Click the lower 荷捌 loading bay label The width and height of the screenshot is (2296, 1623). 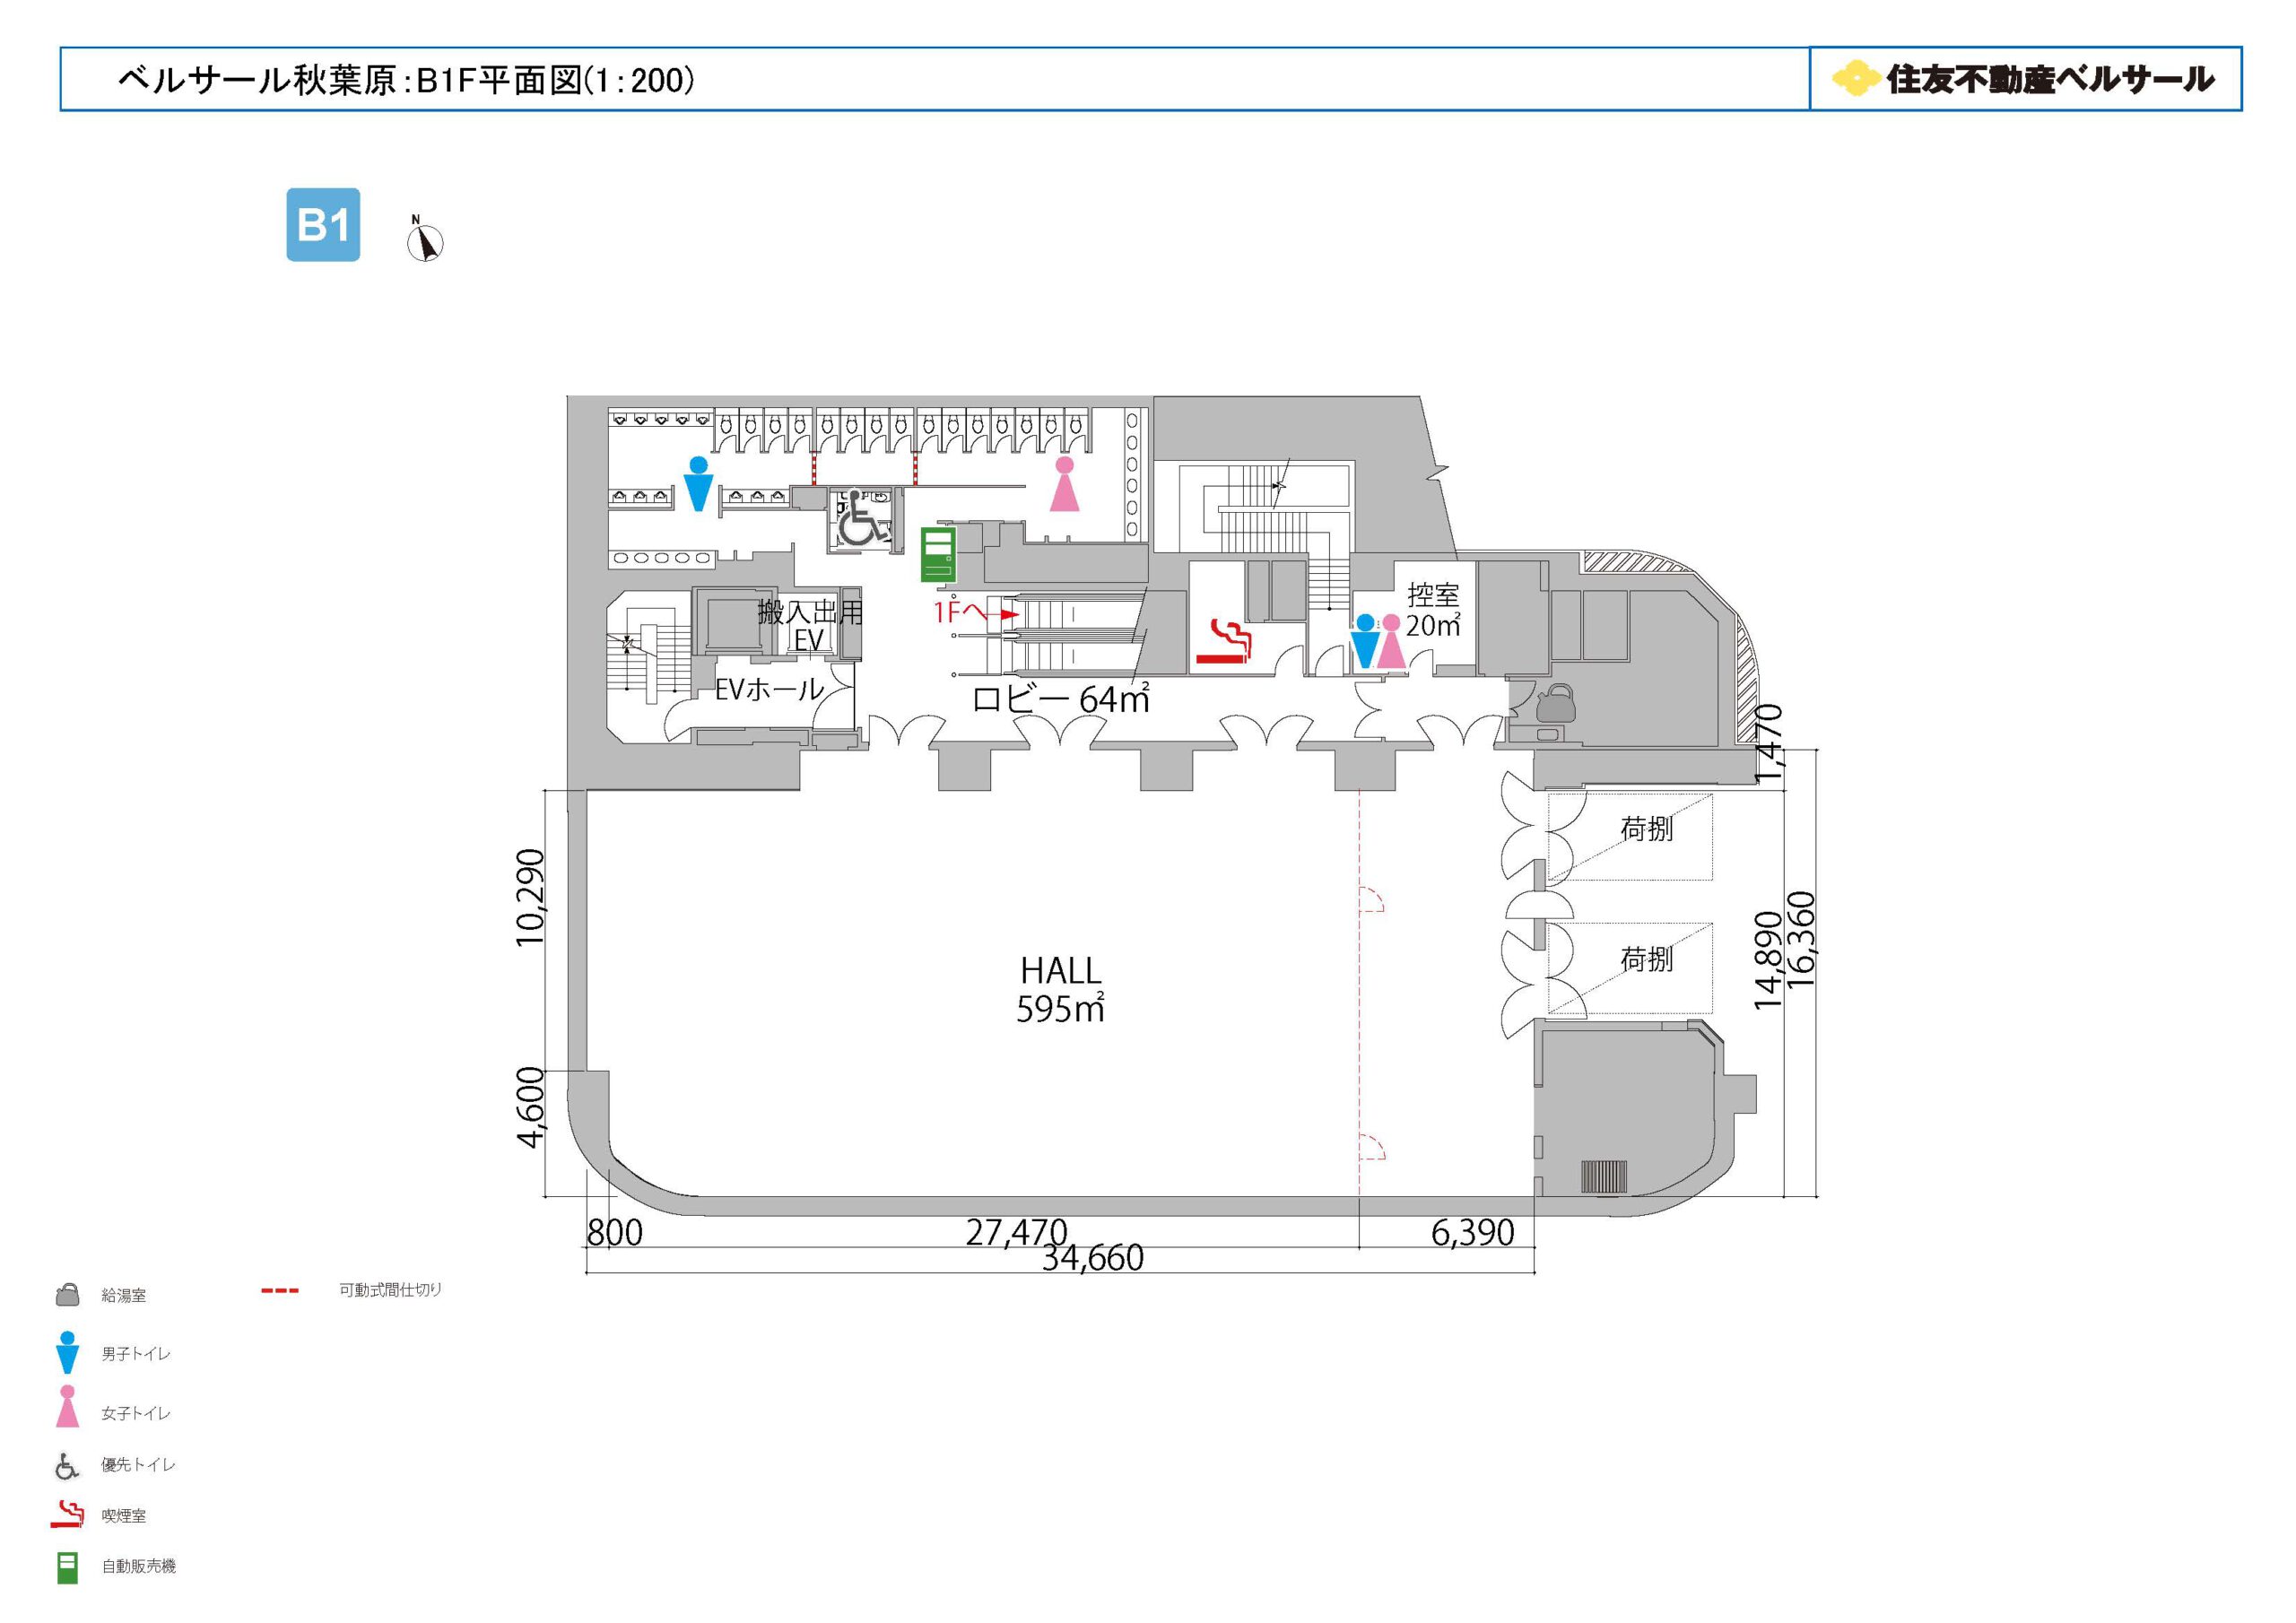[1646, 959]
